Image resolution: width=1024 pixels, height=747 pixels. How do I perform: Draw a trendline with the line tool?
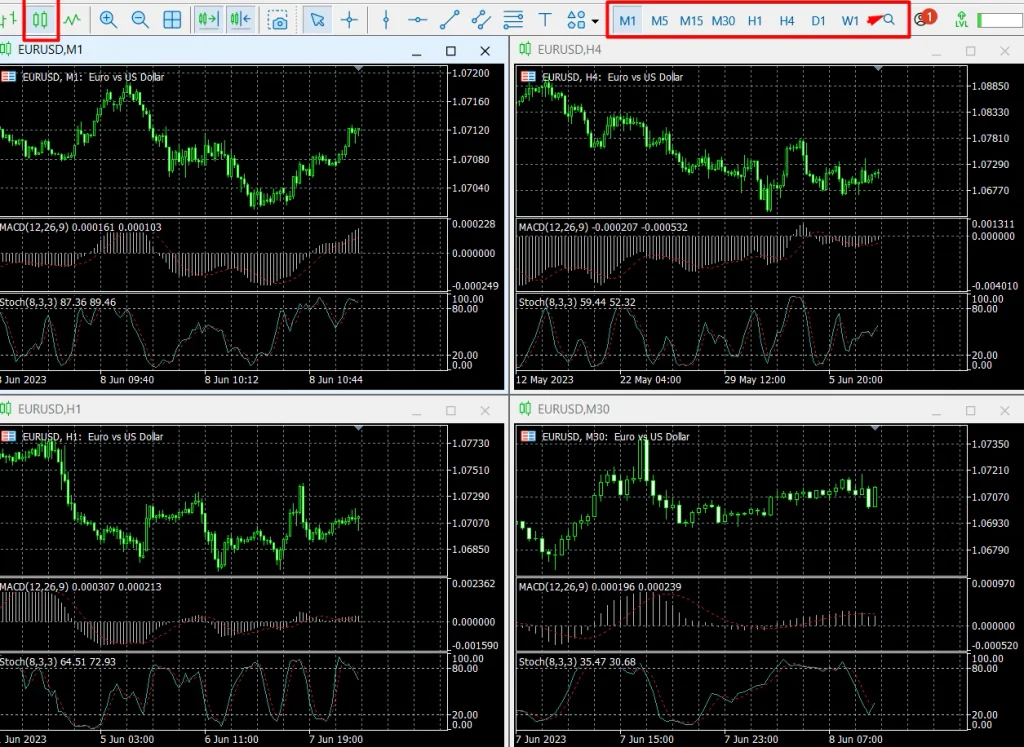pyautogui.click(x=449, y=20)
